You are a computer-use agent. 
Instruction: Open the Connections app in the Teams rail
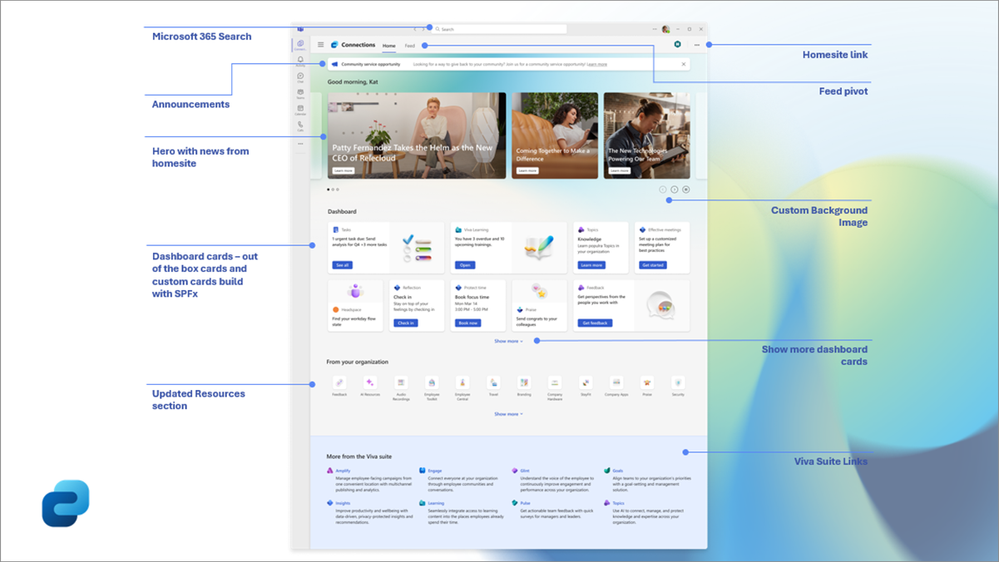pos(300,45)
